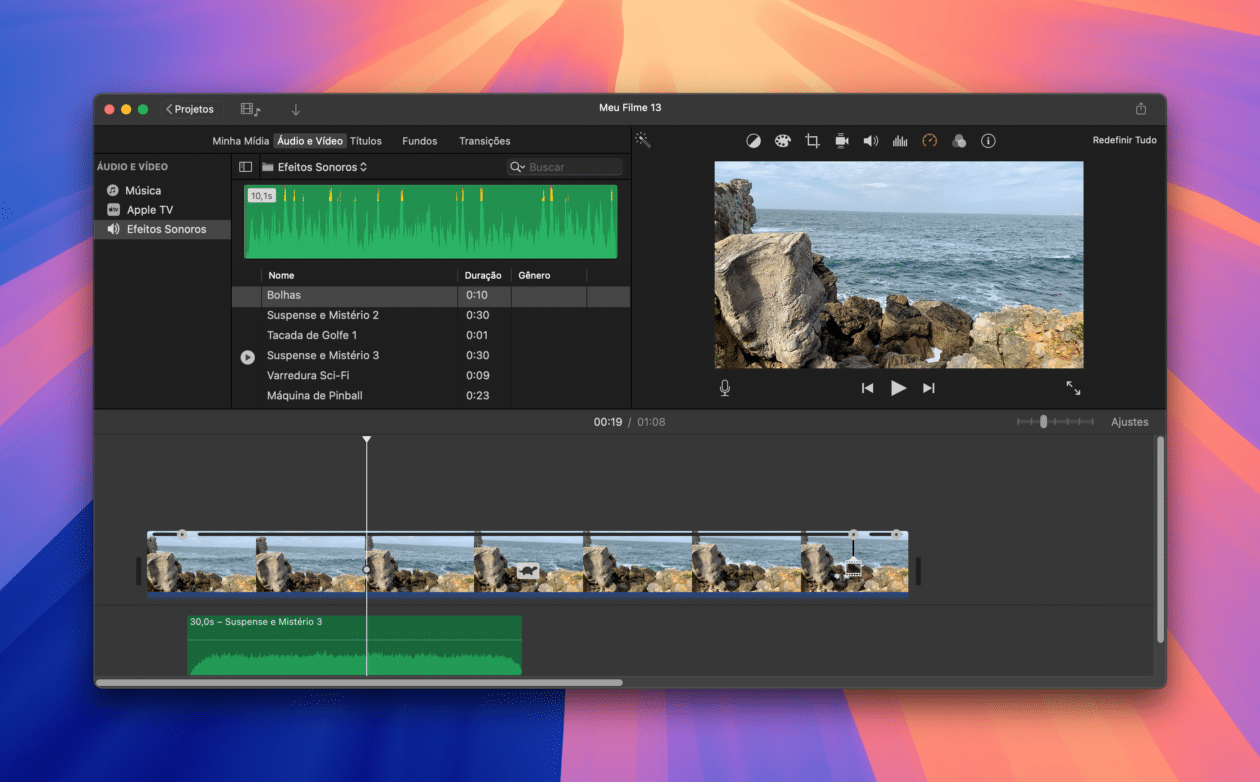Open the clip filter and audio effects
This screenshot has height=782, width=1260.
(x=959, y=141)
